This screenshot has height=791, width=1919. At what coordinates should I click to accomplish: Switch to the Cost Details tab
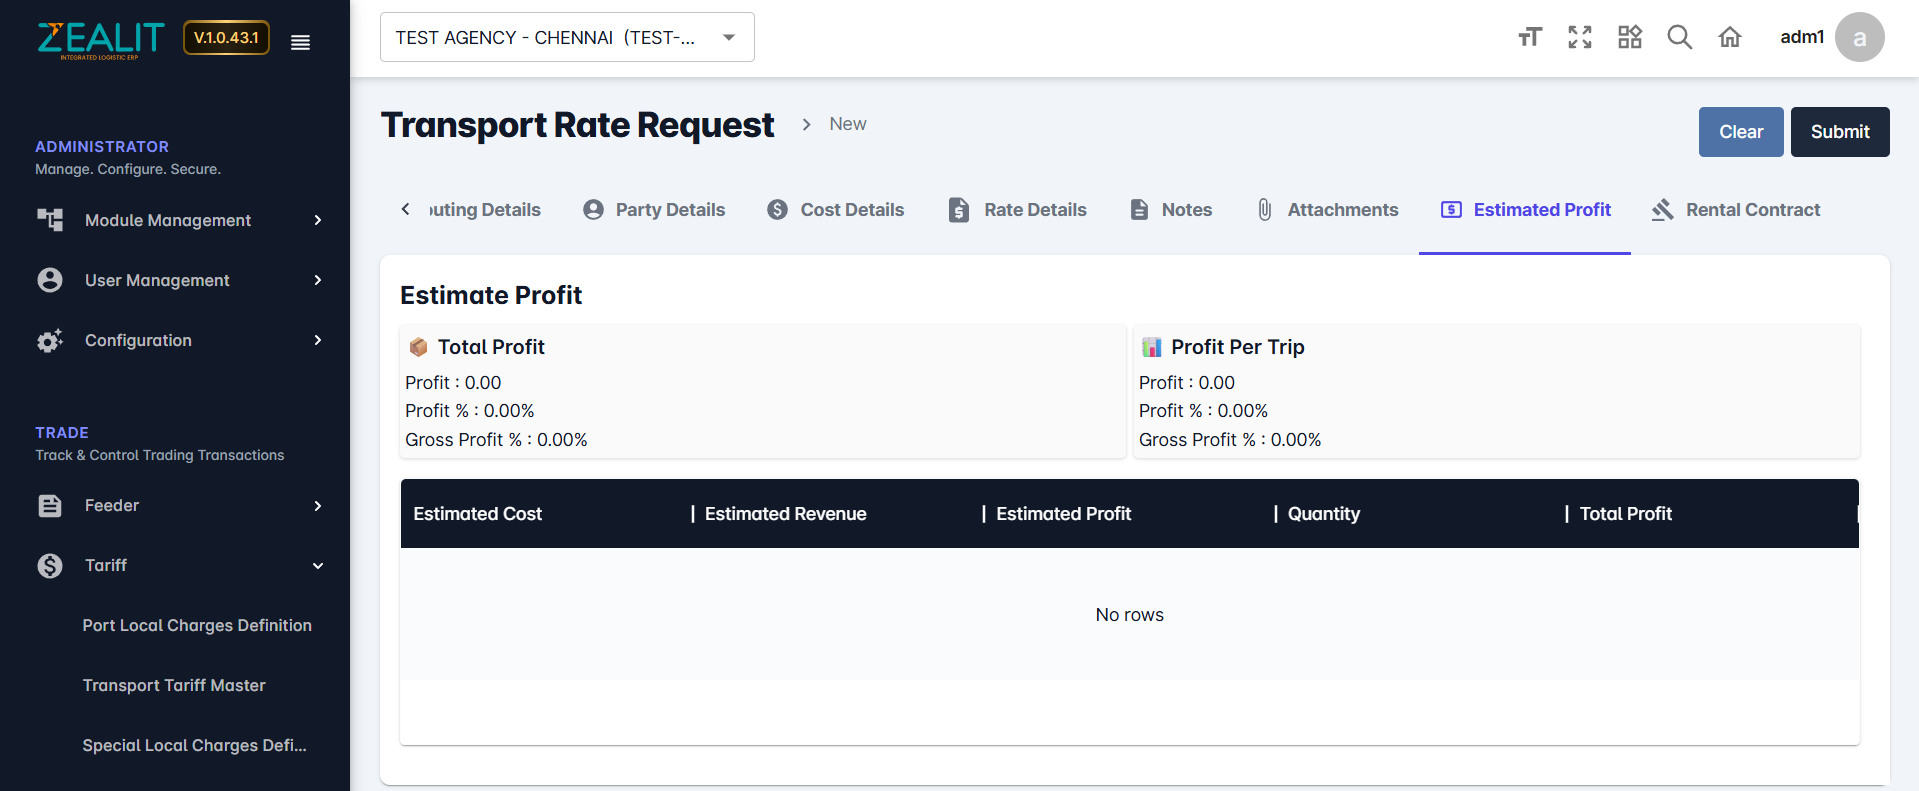pyautogui.click(x=836, y=210)
